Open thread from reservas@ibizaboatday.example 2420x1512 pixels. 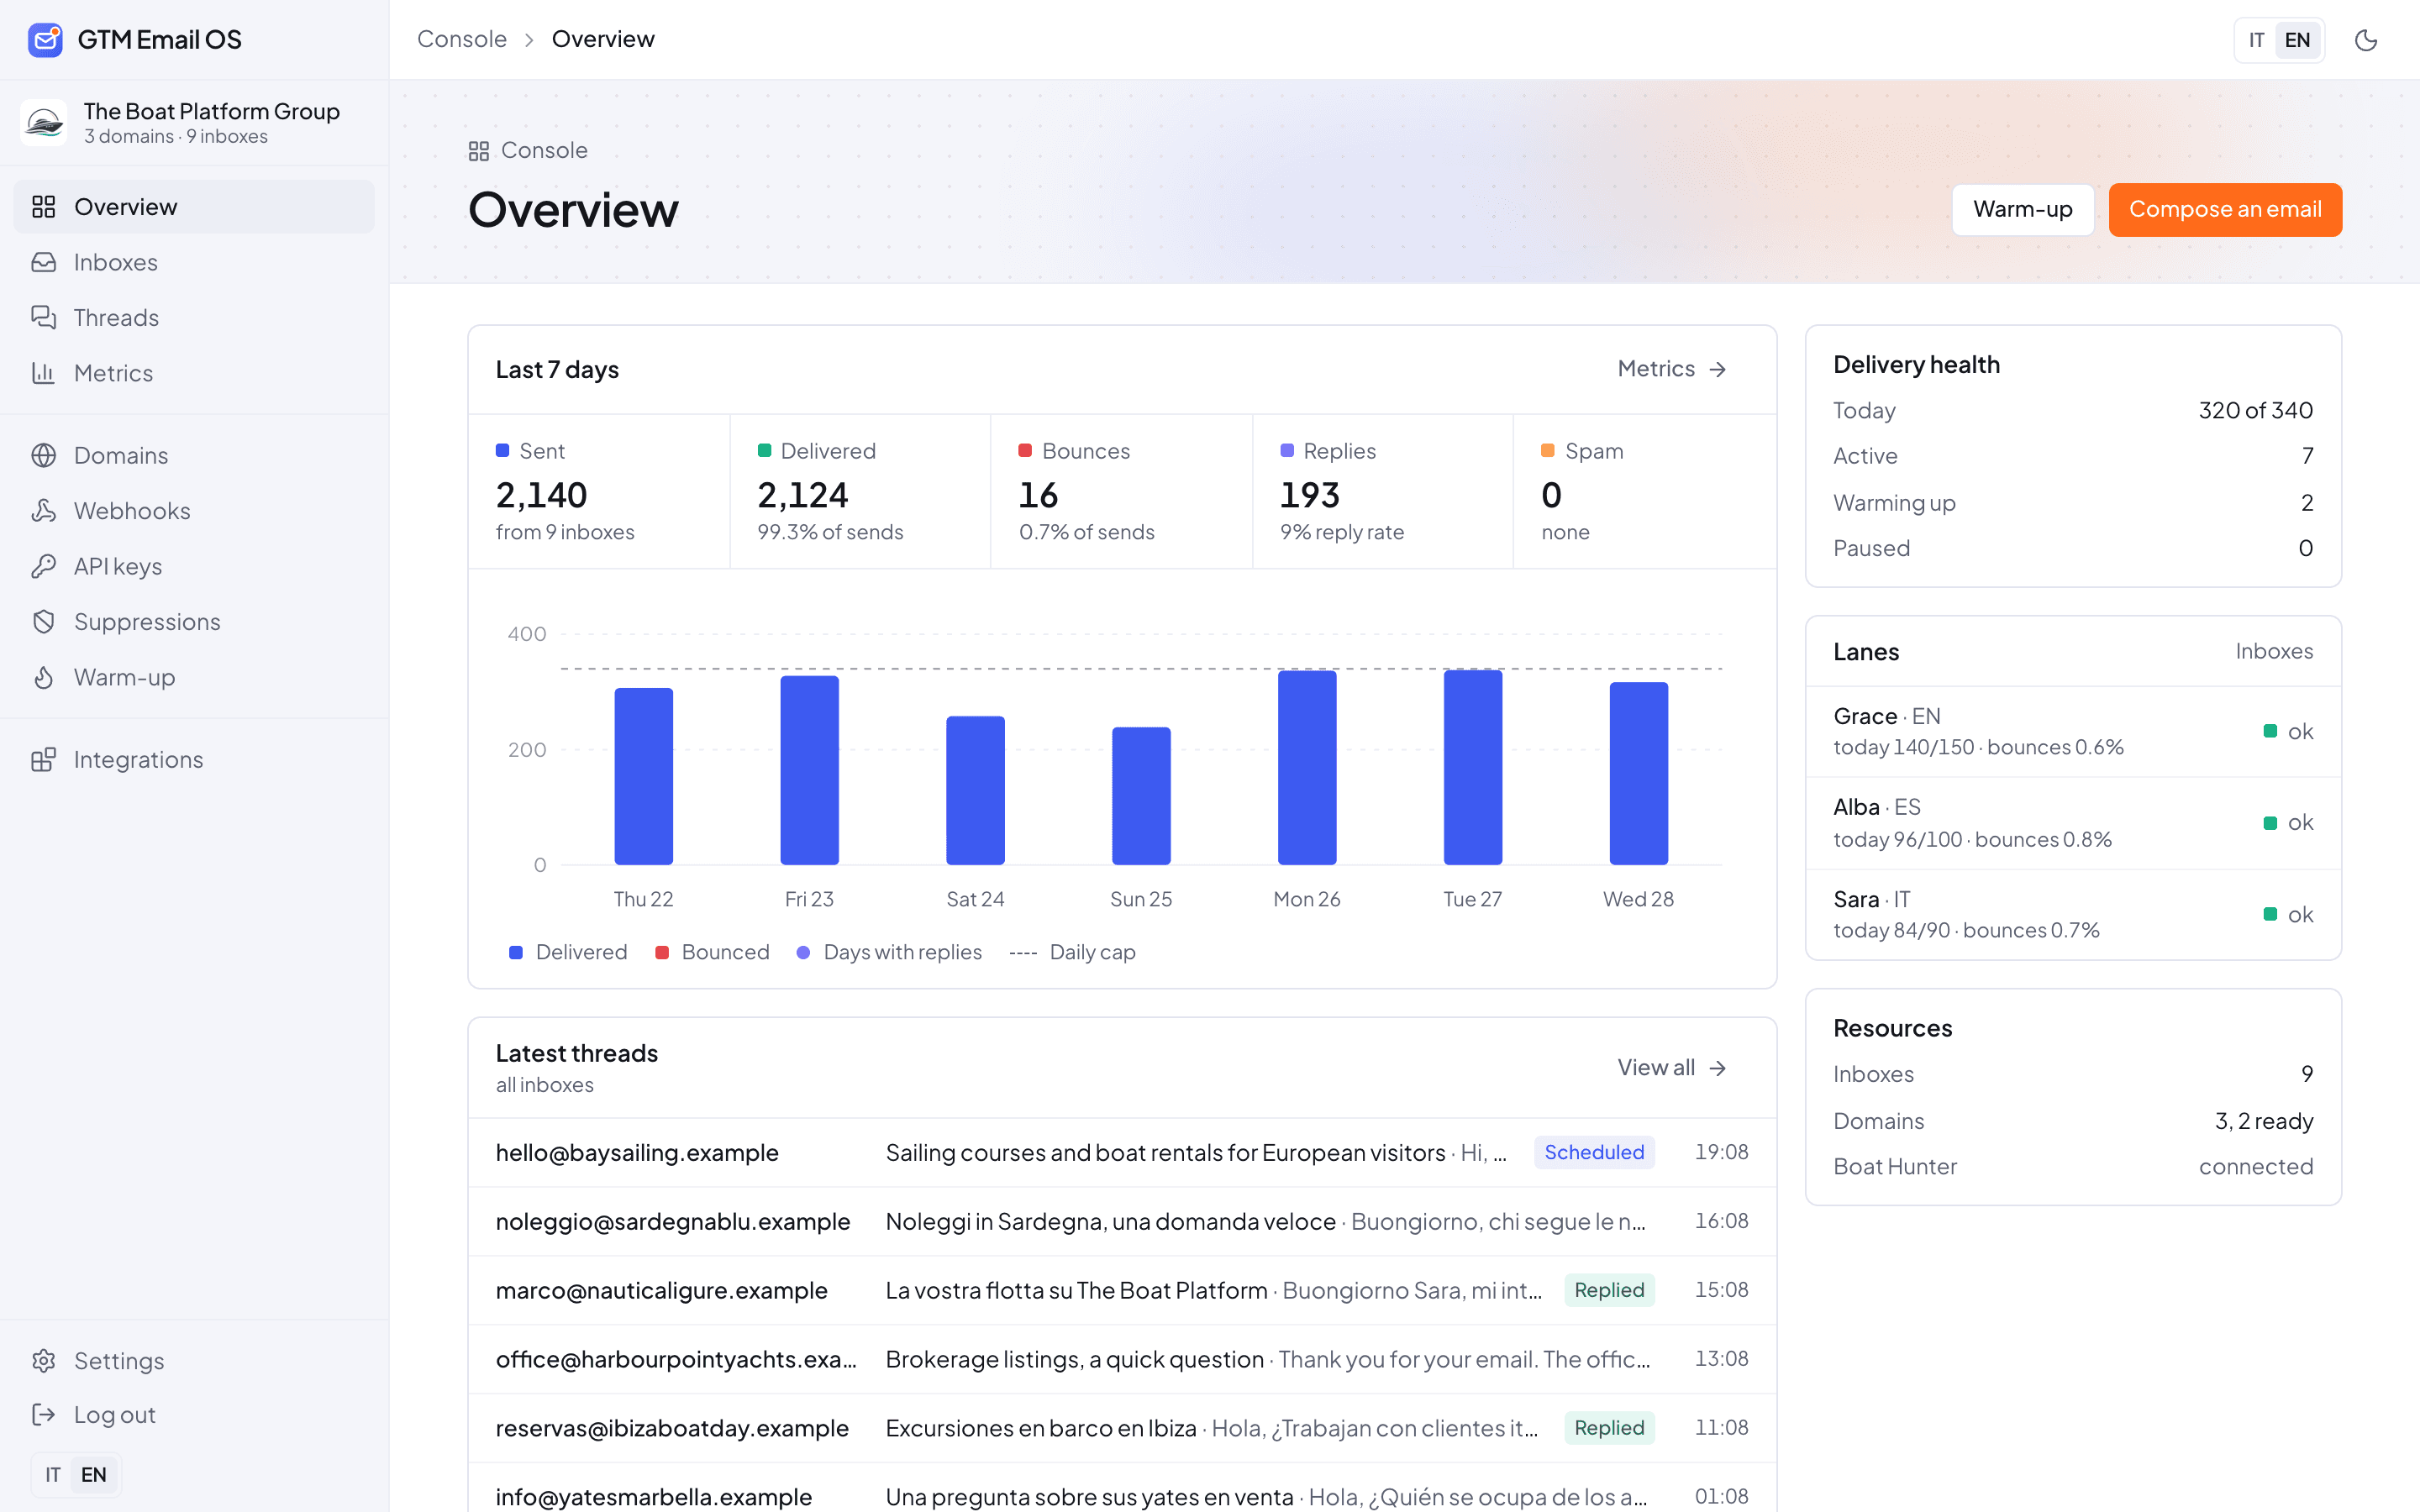pyautogui.click(x=1122, y=1428)
